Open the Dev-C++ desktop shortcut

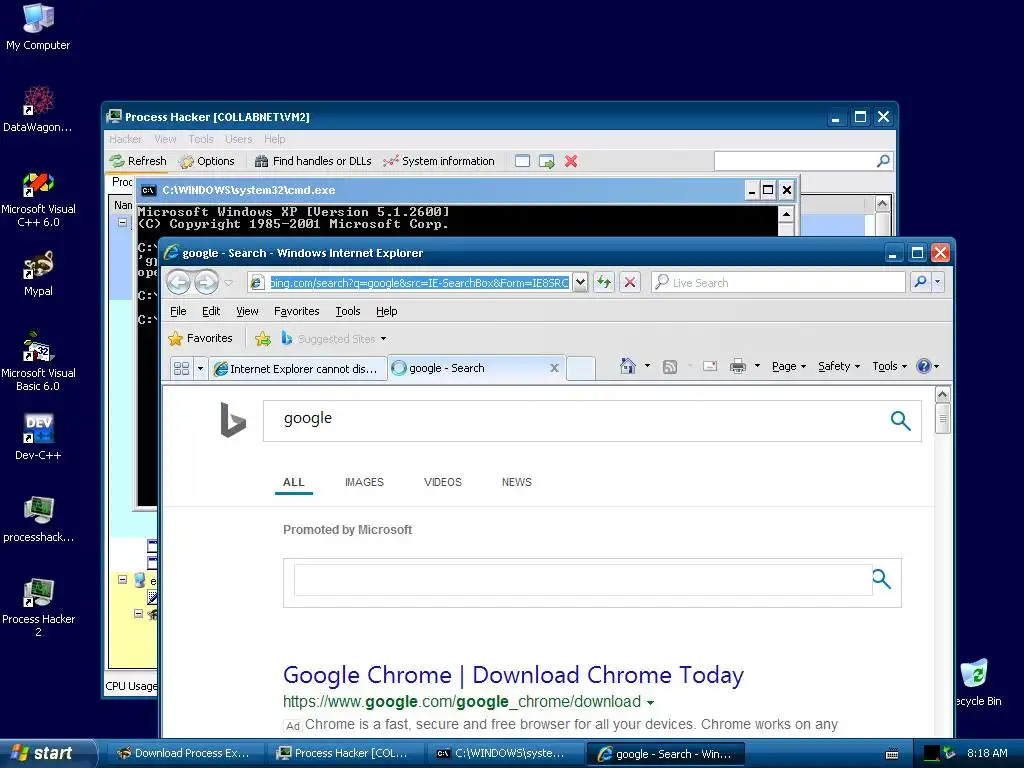pos(38,437)
